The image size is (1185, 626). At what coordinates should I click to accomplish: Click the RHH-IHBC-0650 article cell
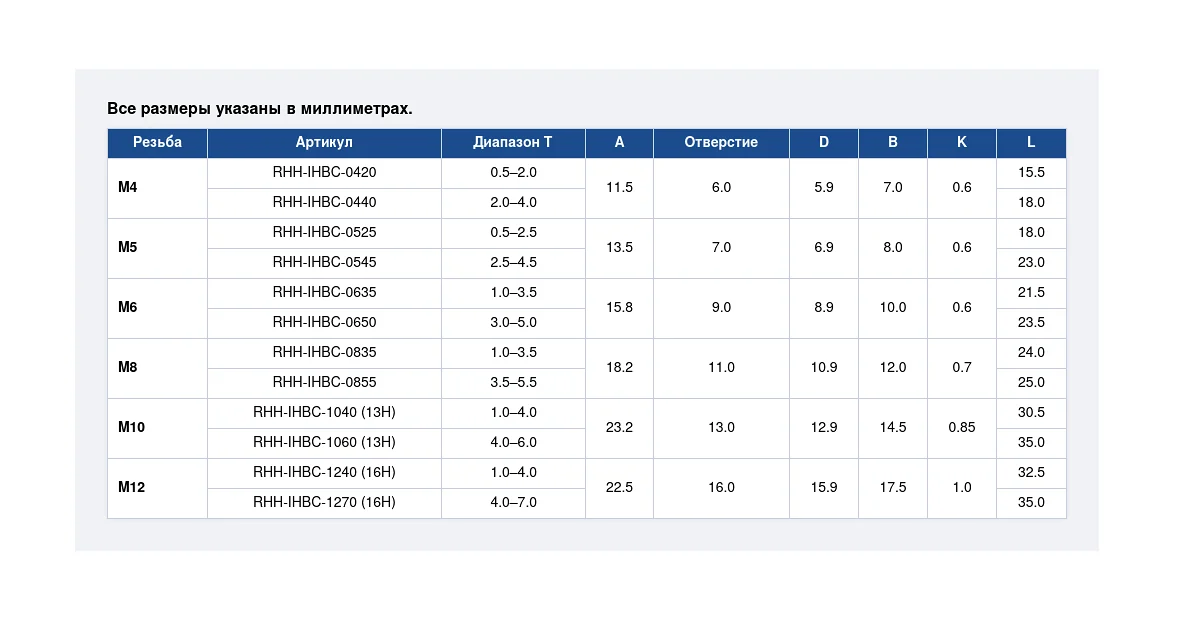coord(324,322)
